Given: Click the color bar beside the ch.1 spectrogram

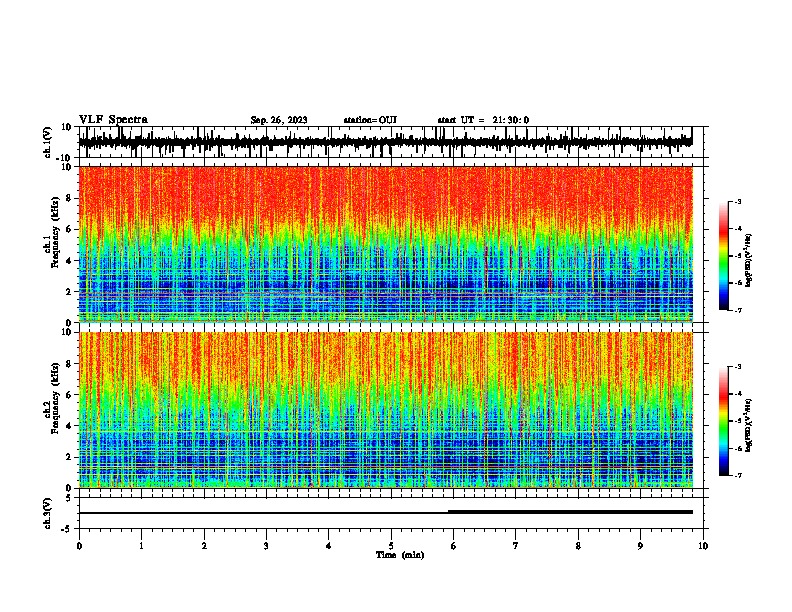Looking at the screenshot, I should [x=723, y=256].
